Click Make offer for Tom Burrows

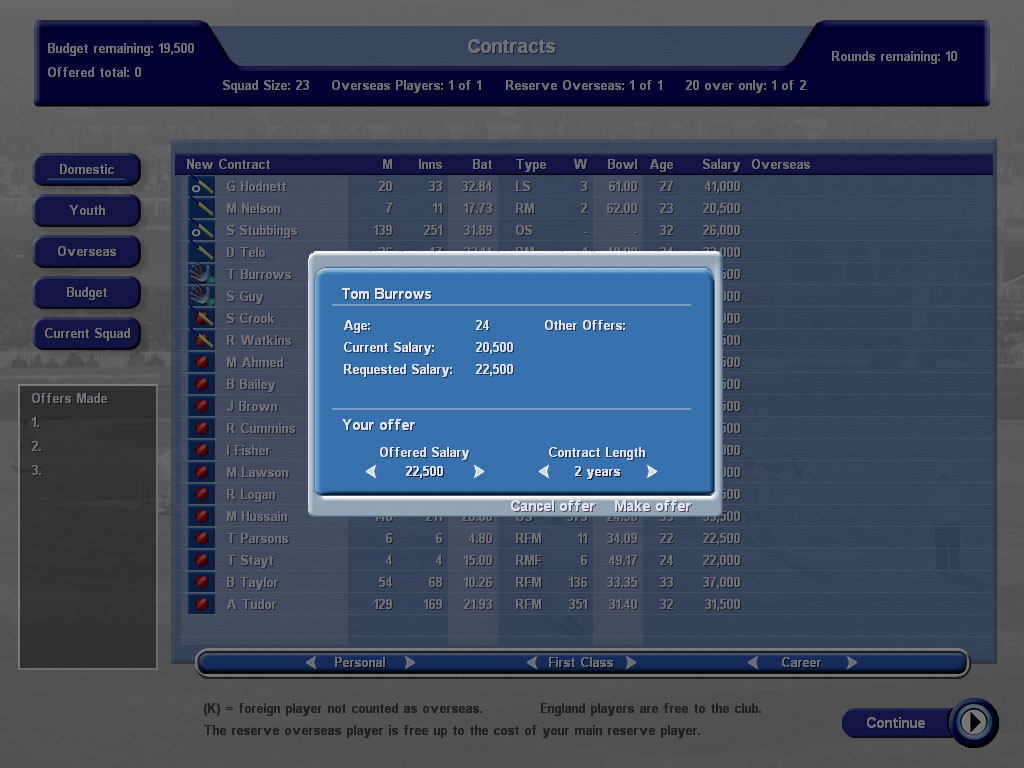[652, 506]
